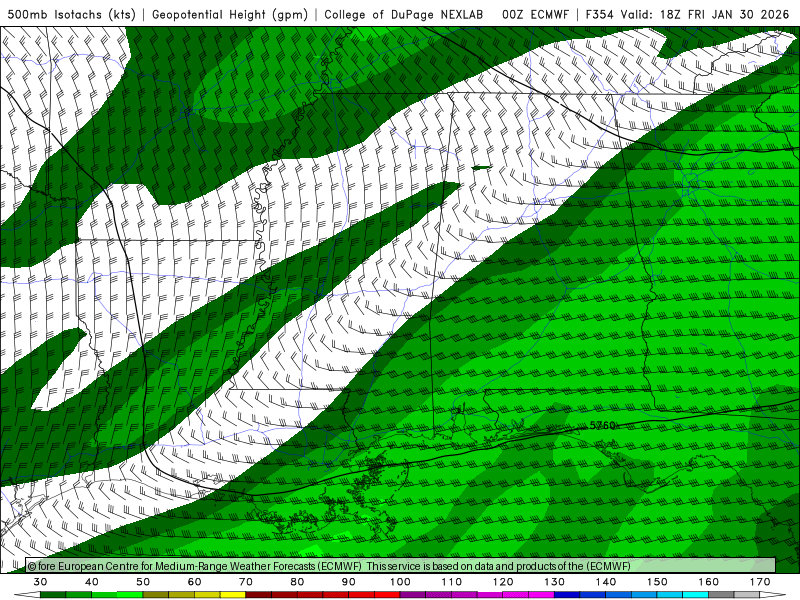Click the '50' color scale label
The width and height of the screenshot is (800, 600).
point(143,582)
